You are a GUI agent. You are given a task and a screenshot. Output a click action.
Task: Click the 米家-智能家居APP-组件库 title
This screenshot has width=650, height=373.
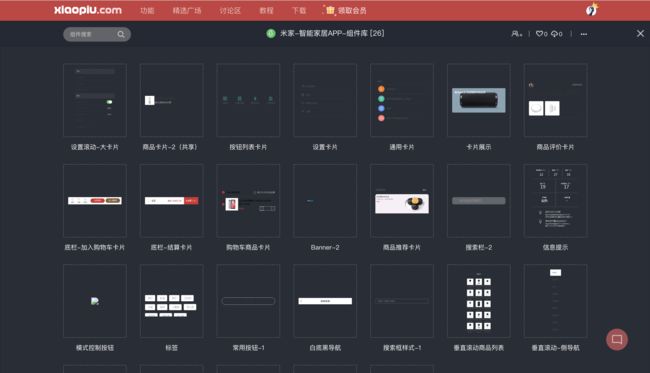pos(332,34)
